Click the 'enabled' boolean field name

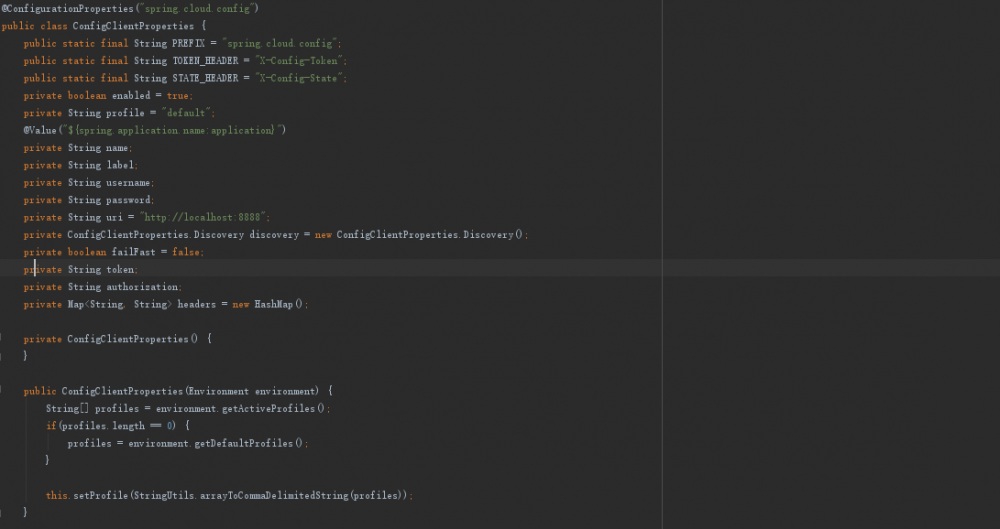(131, 96)
